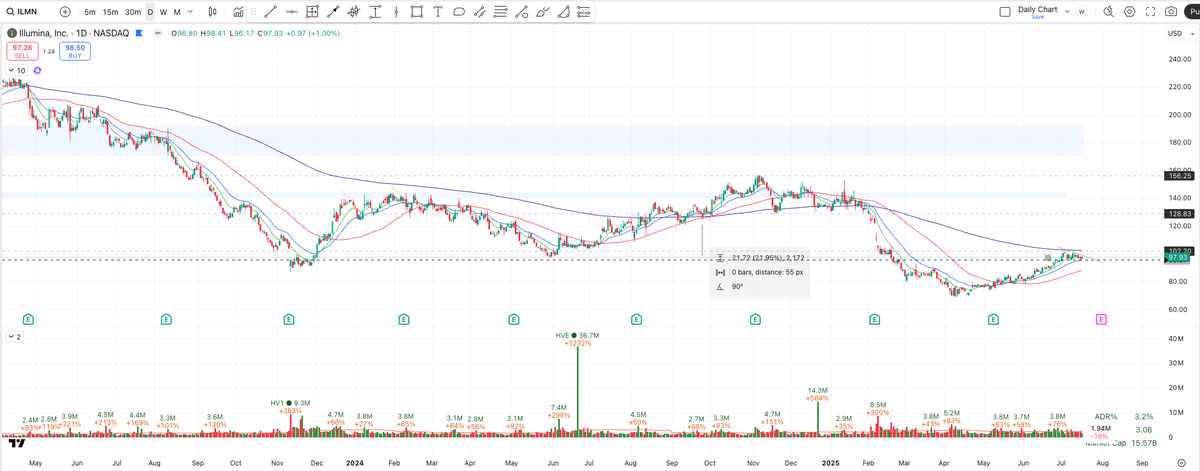1200x471 pixels.
Task: Select the crosshair-box measure tool
Action: [x=312, y=12]
